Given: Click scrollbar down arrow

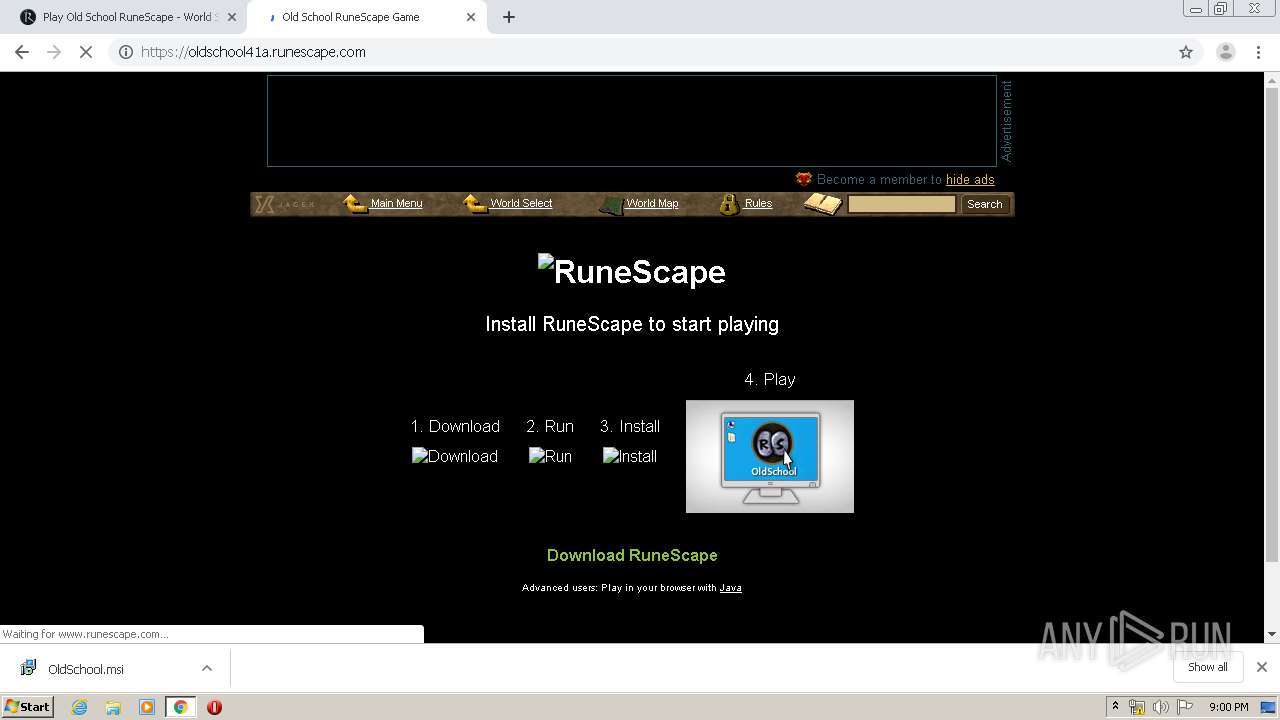Looking at the screenshot, I should click(1272, 634).
